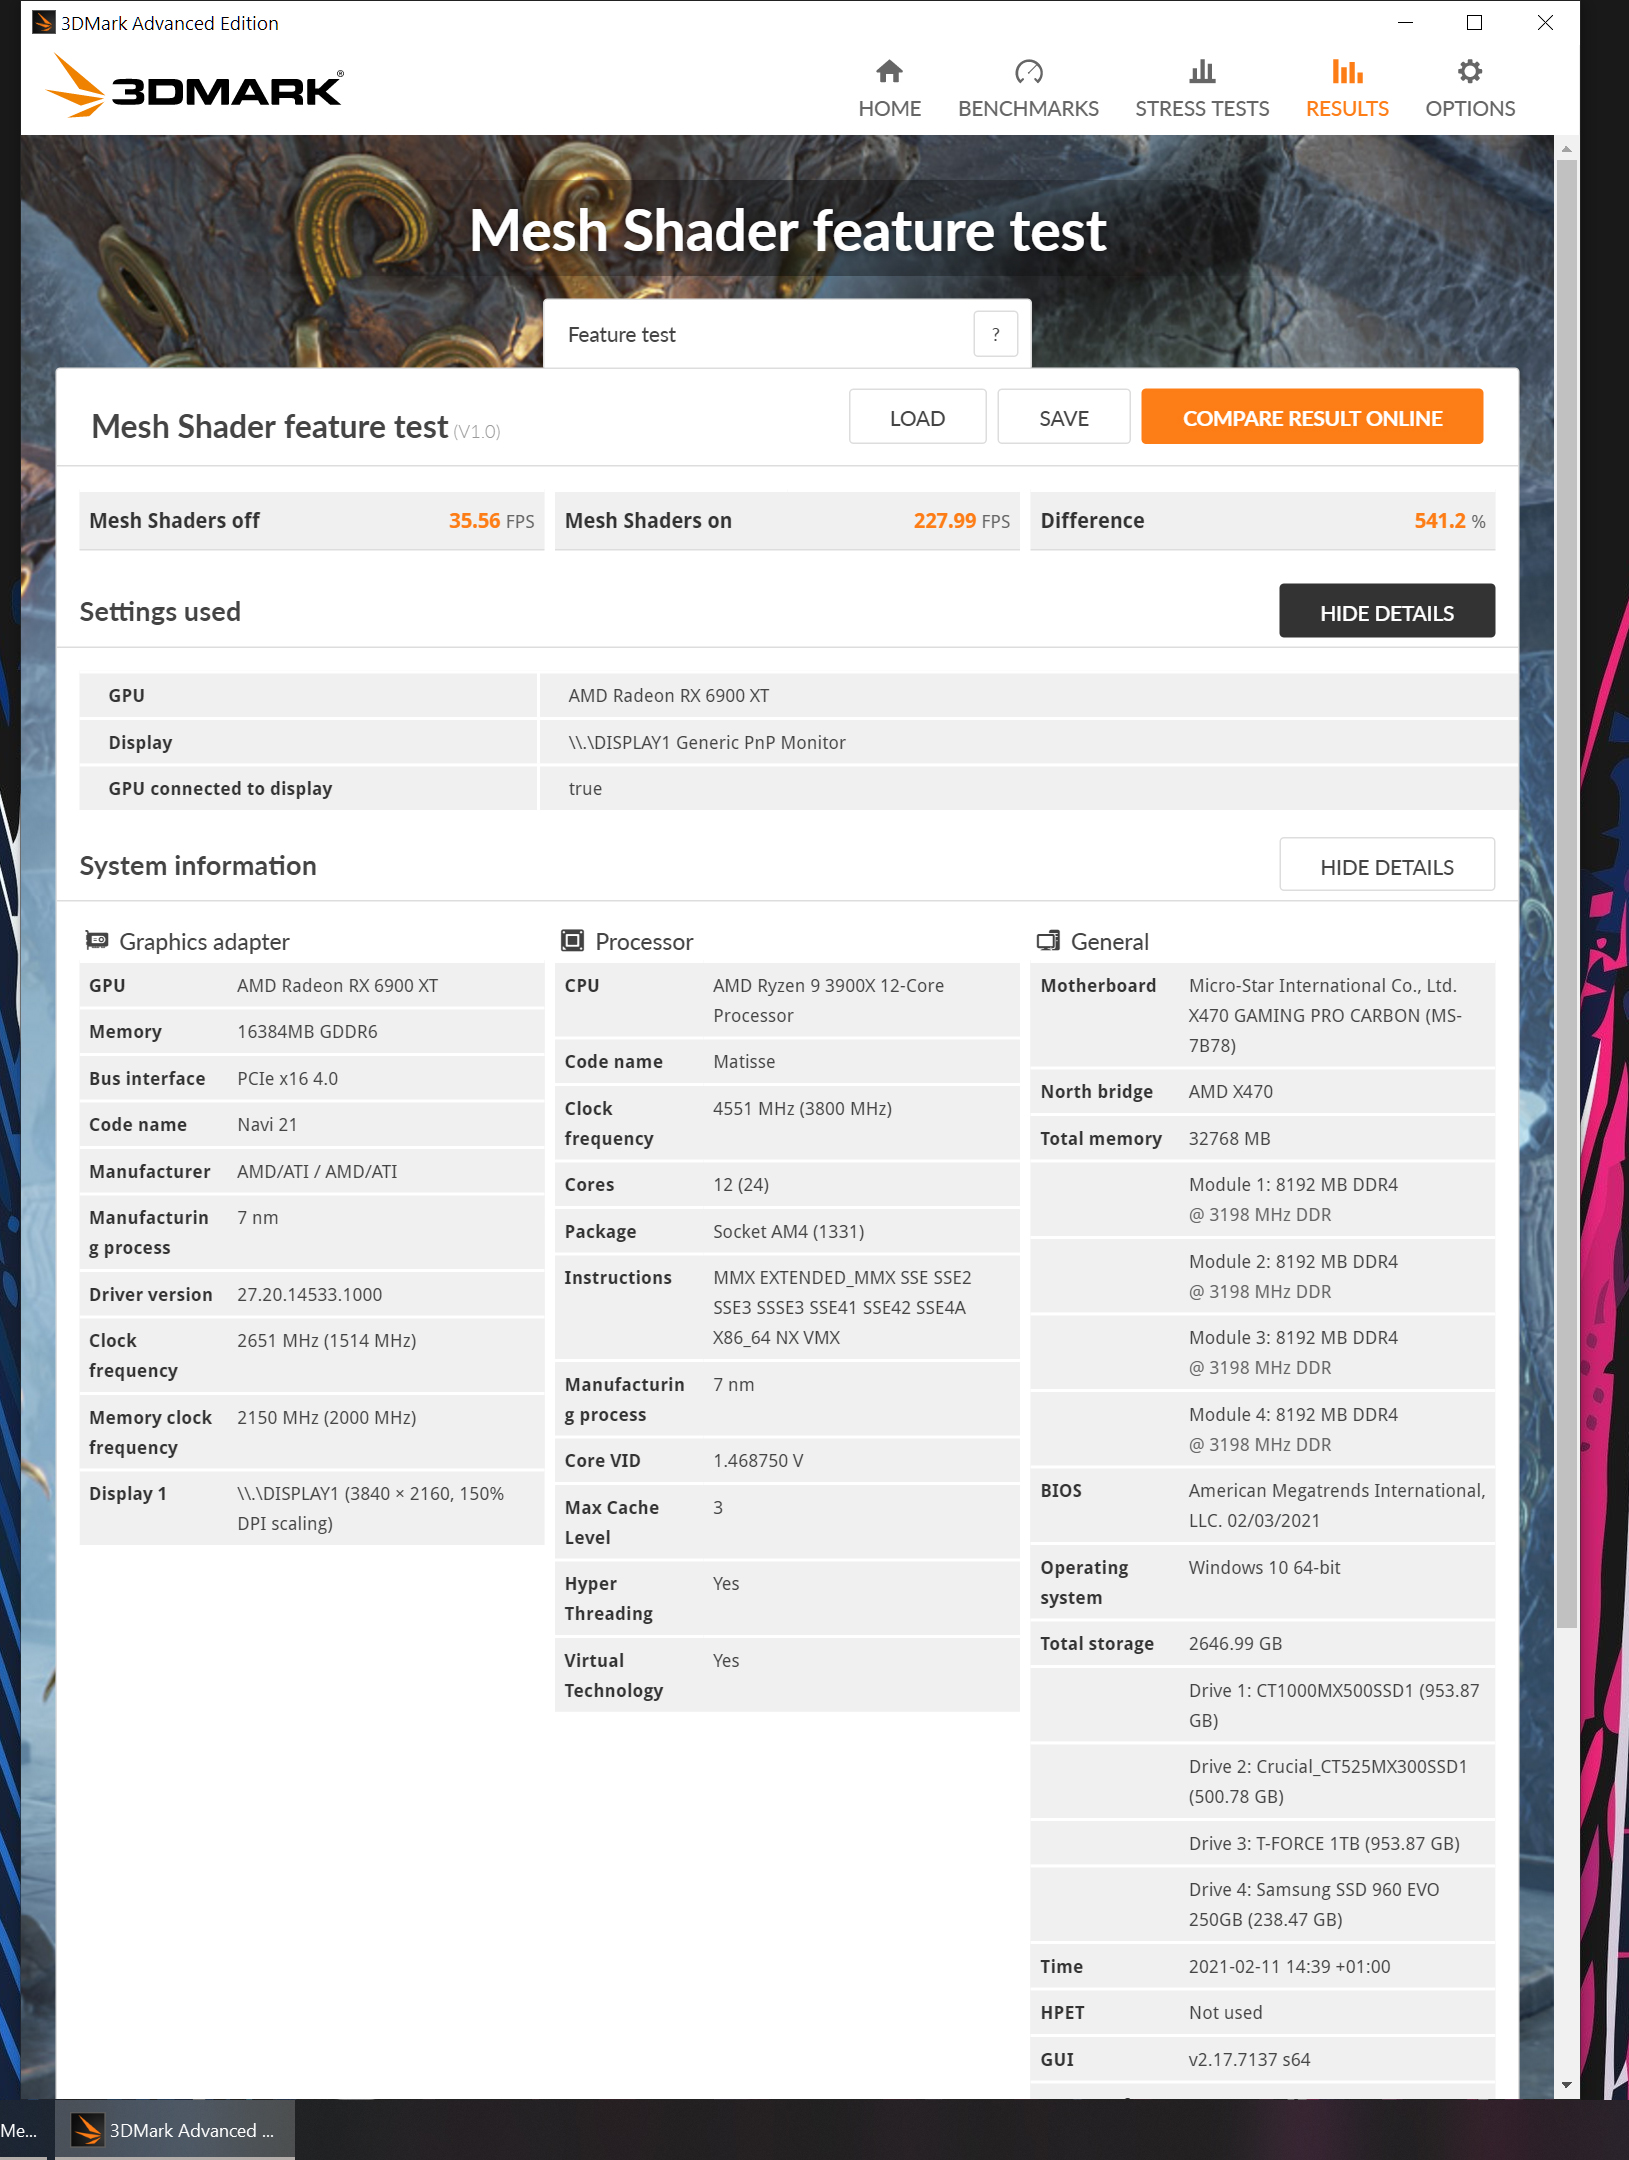Image resolution: width=1629 pixels, height=2160 pixels.
Task: Click the Feature test help question mark
Action: (x=995, y=334)
